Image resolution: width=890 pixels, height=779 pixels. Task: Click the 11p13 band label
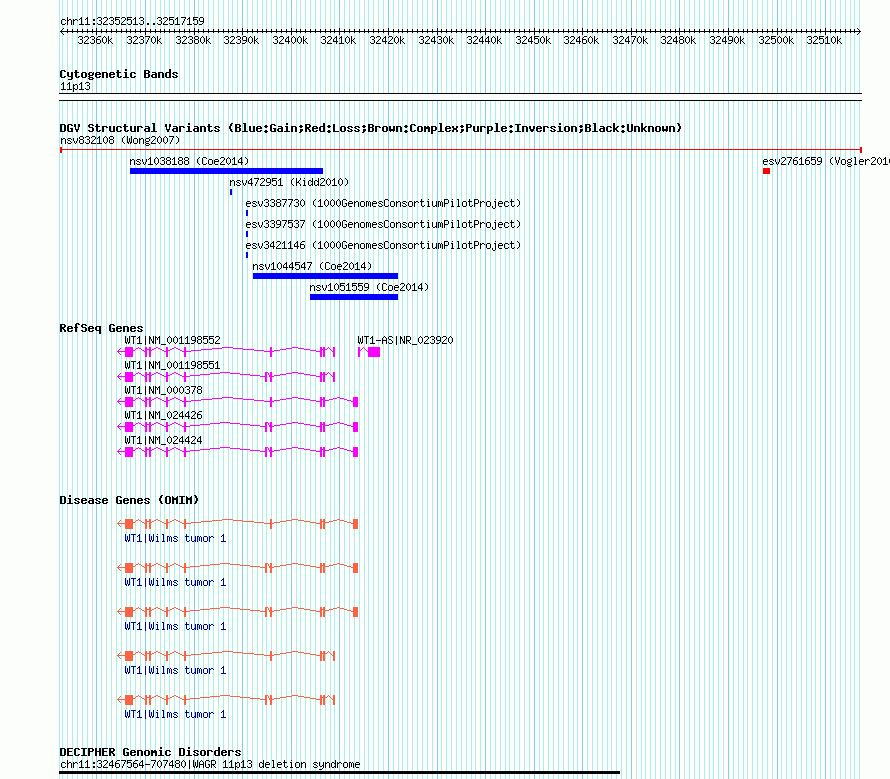pyautogui.click(x=75, y=86)
